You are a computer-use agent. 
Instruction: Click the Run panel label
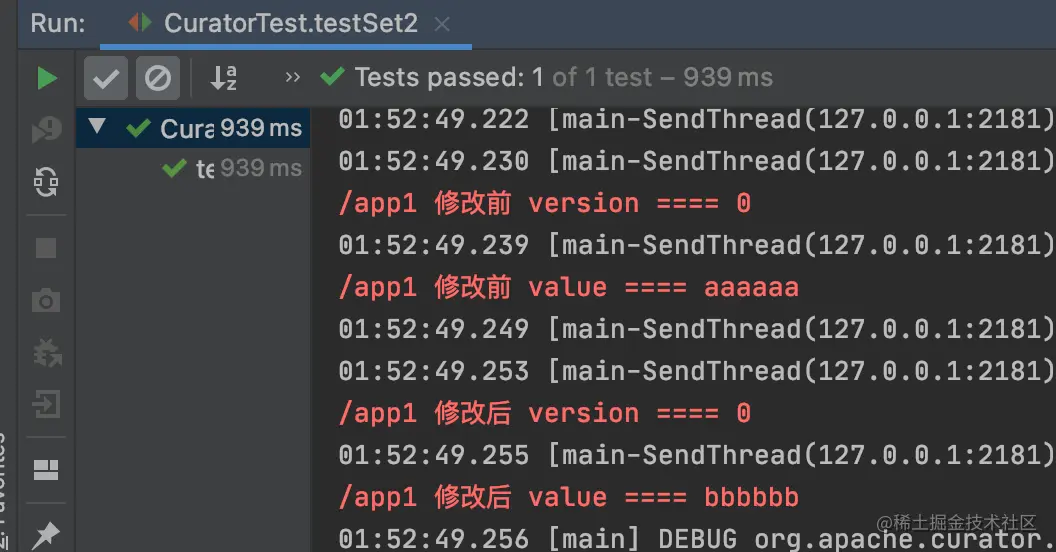coord(58,24)
